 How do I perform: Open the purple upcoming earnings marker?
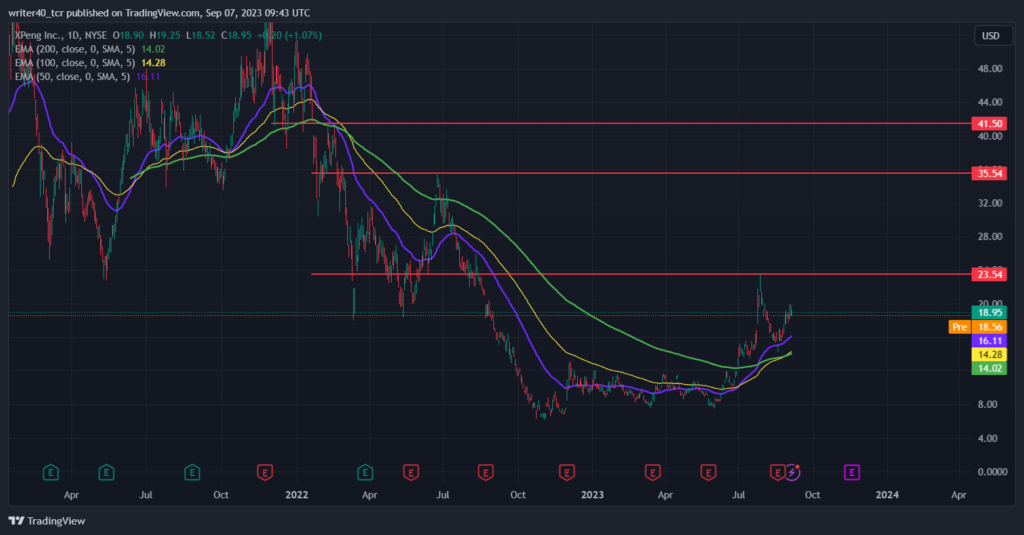[x=852, y=472]
